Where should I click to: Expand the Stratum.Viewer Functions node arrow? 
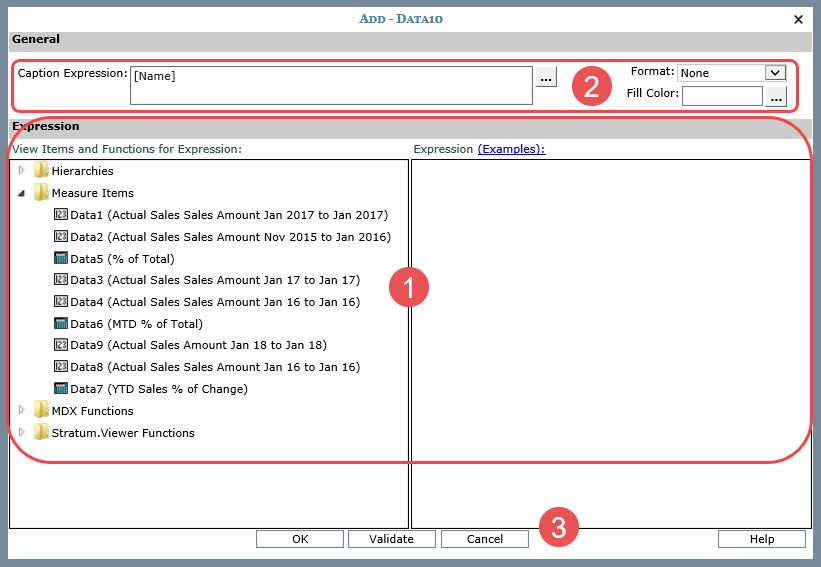pyautogui.click(x=22, y=433)
